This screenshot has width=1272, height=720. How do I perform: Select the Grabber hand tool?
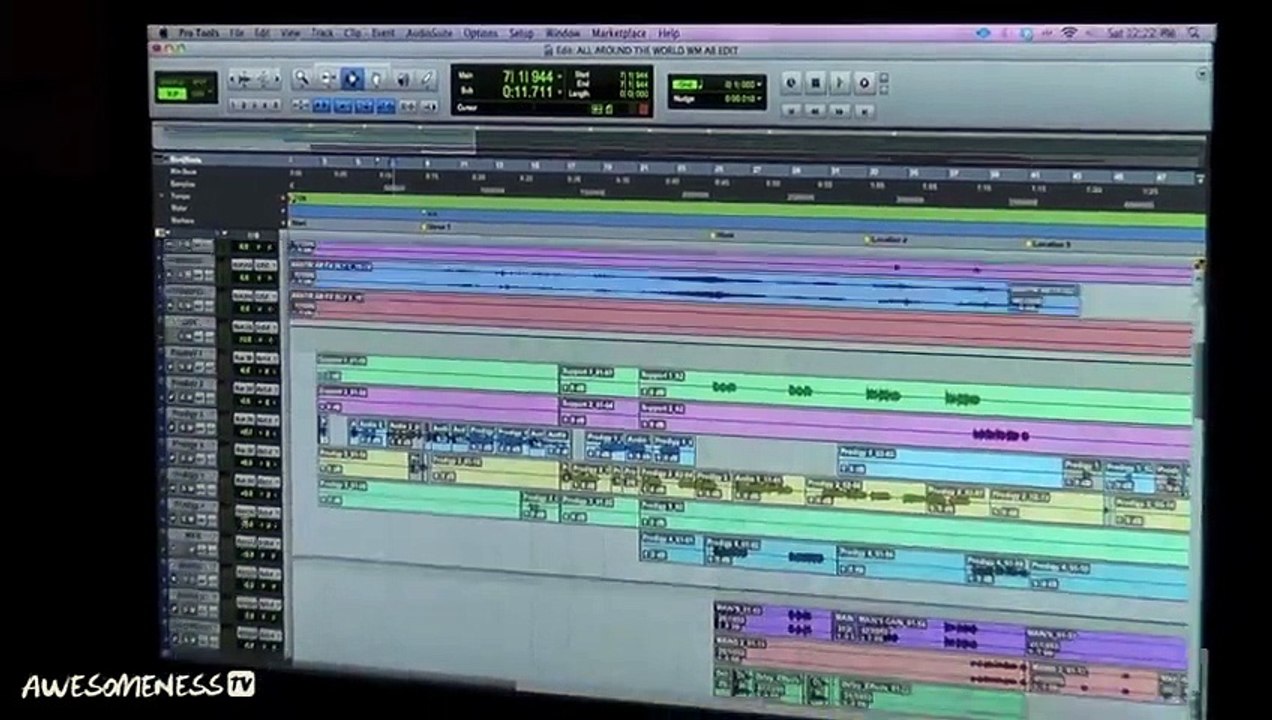377,78
